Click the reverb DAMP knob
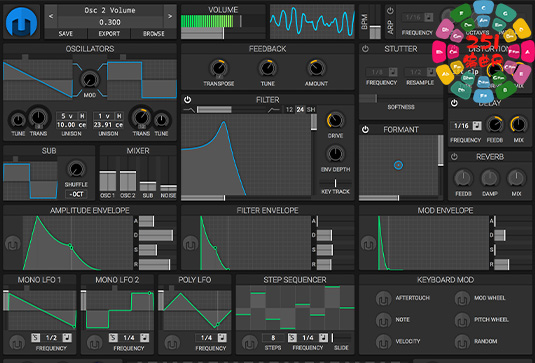Image resolution: width=535 pixels, height=363 pixels. point(490,178)
